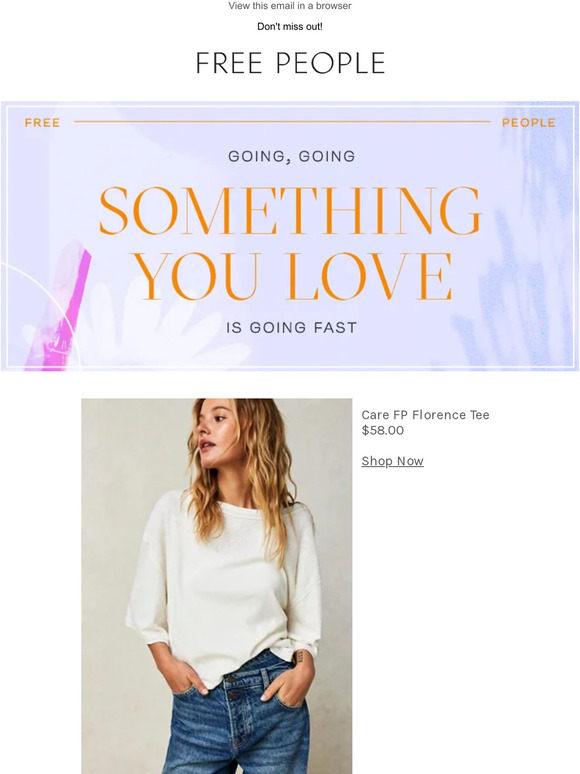This screenshot has width=580, height=774.
Task: Click the FREE PEOPLE header logo
Action: tap(290, 63)
